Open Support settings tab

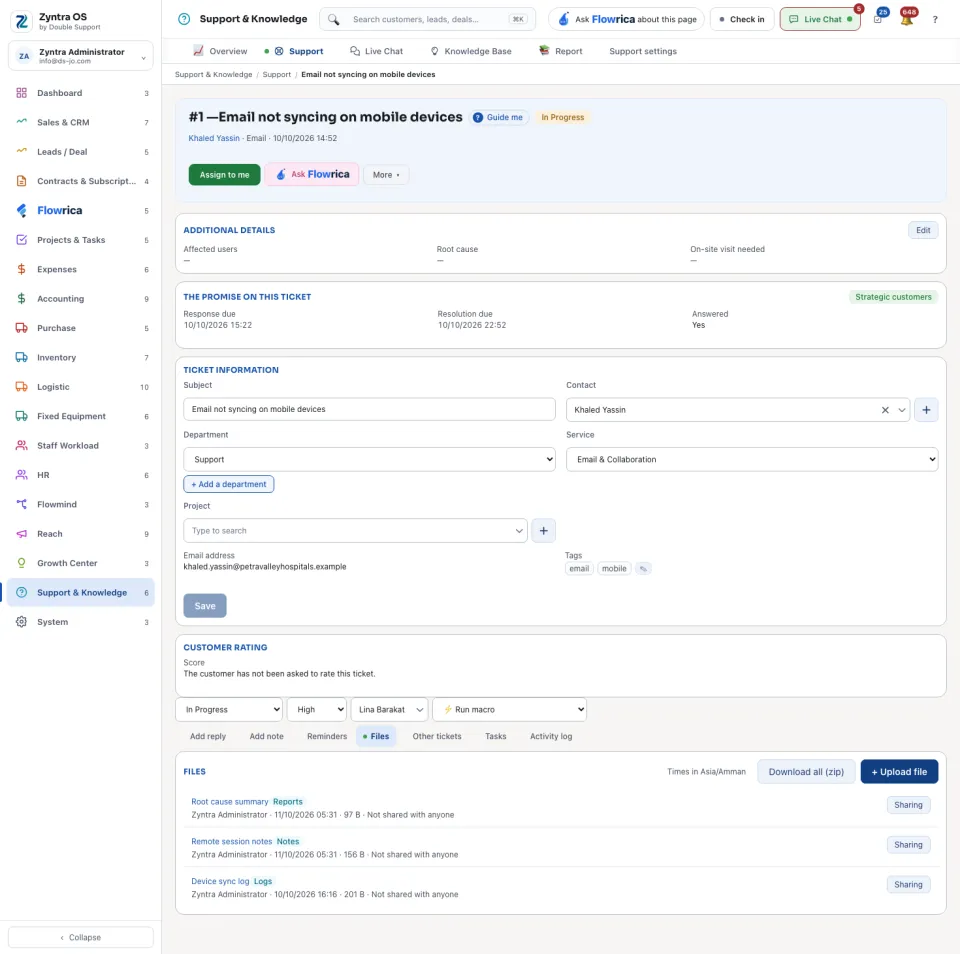click(643, 51)
